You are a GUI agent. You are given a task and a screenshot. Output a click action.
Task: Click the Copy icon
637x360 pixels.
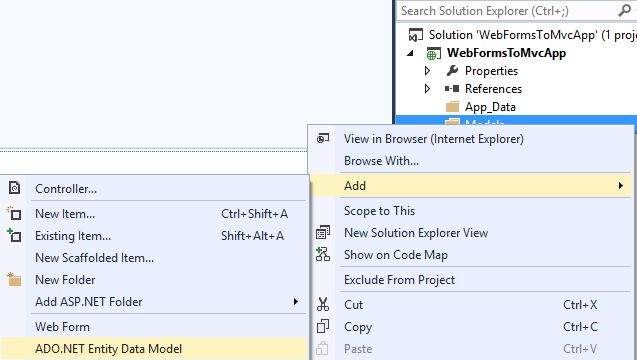[x=323, y=326]
